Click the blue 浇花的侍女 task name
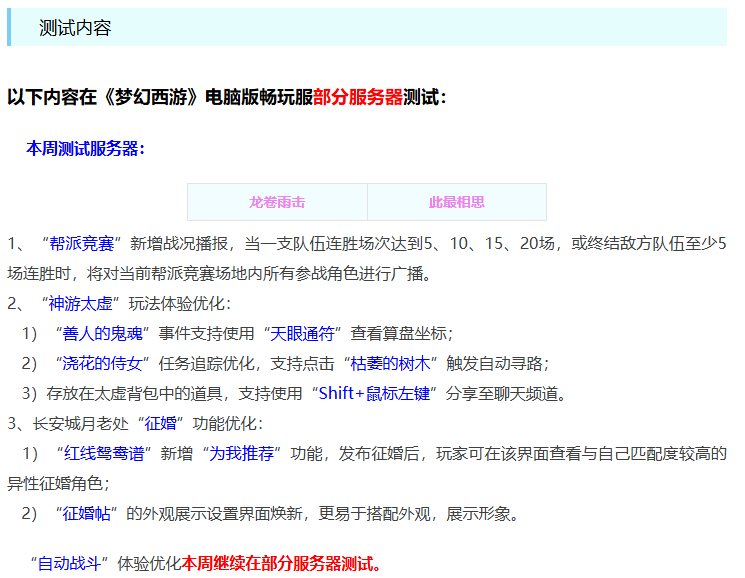Viewport: 745px width, 578px height. pyautogui.click(x=98, y=363)
